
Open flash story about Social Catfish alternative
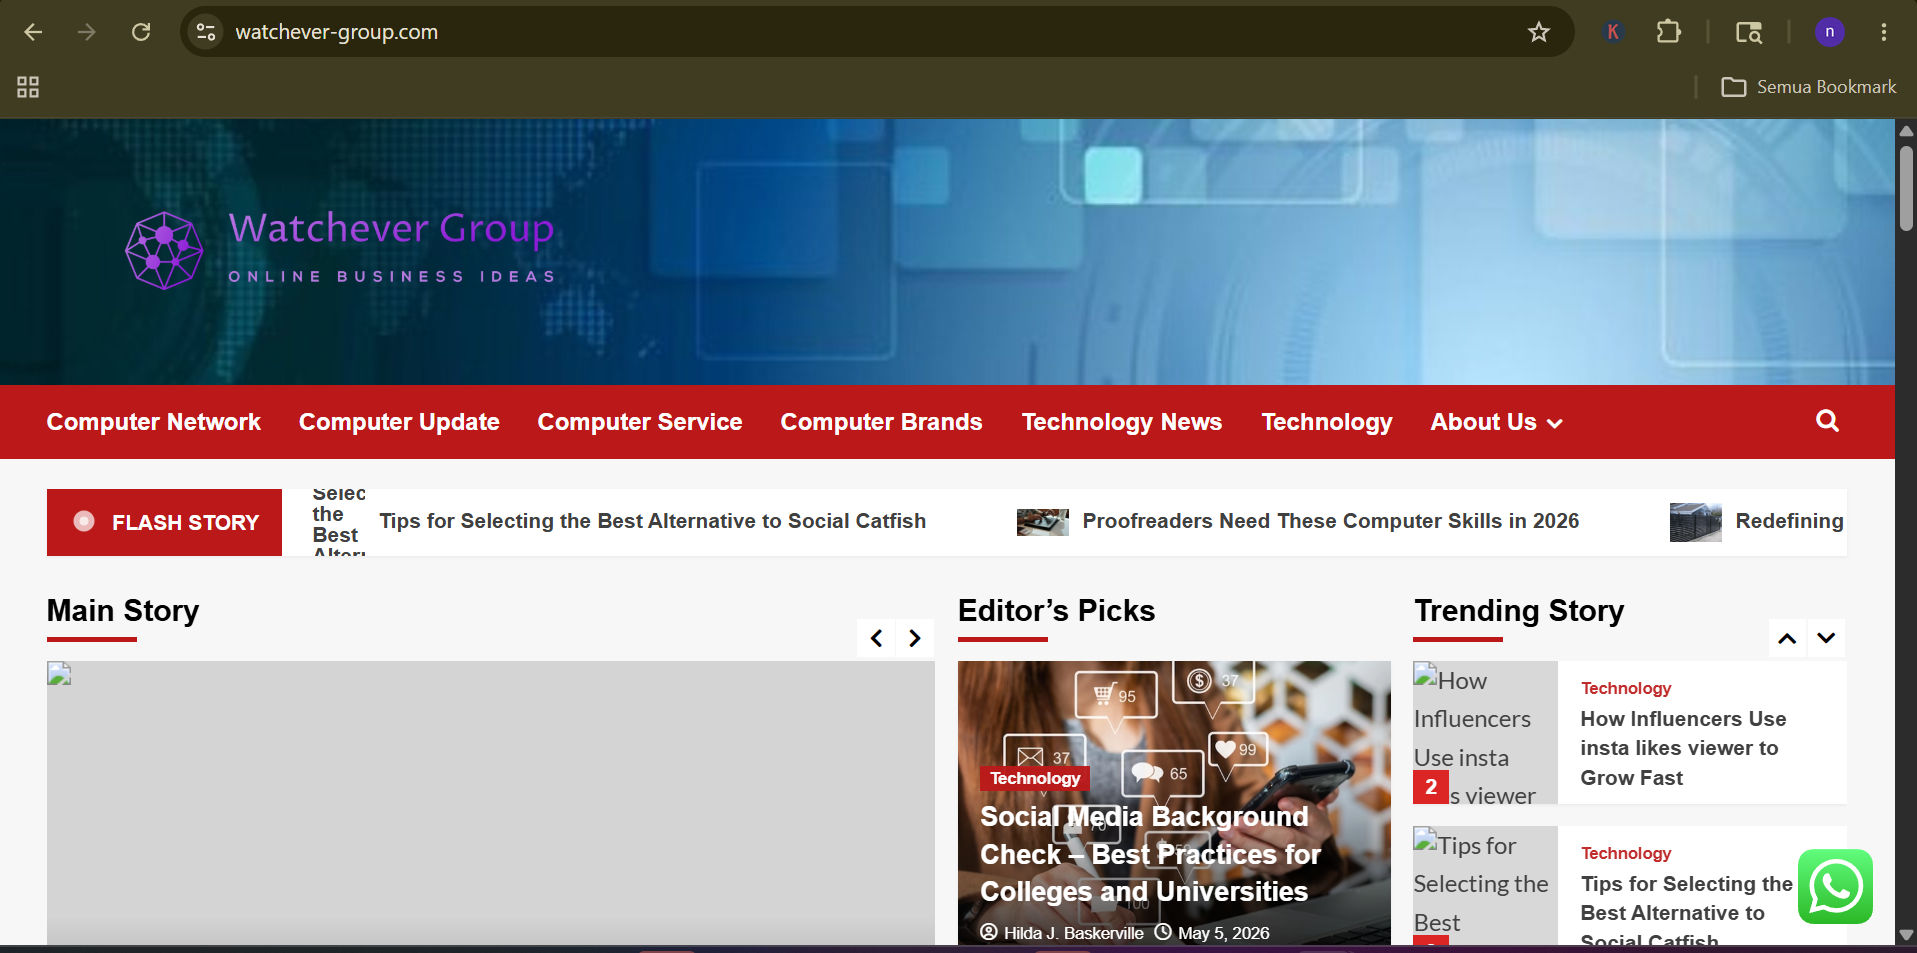(x=652, y=521)
